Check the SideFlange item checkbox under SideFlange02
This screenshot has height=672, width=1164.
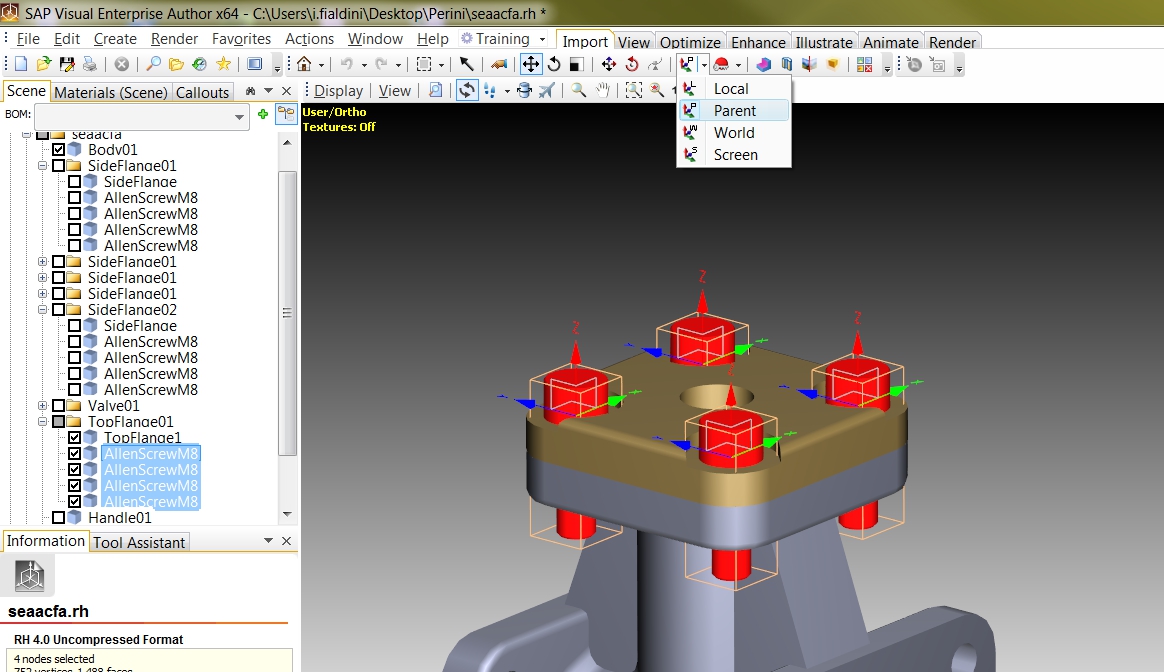click(74, 325)
